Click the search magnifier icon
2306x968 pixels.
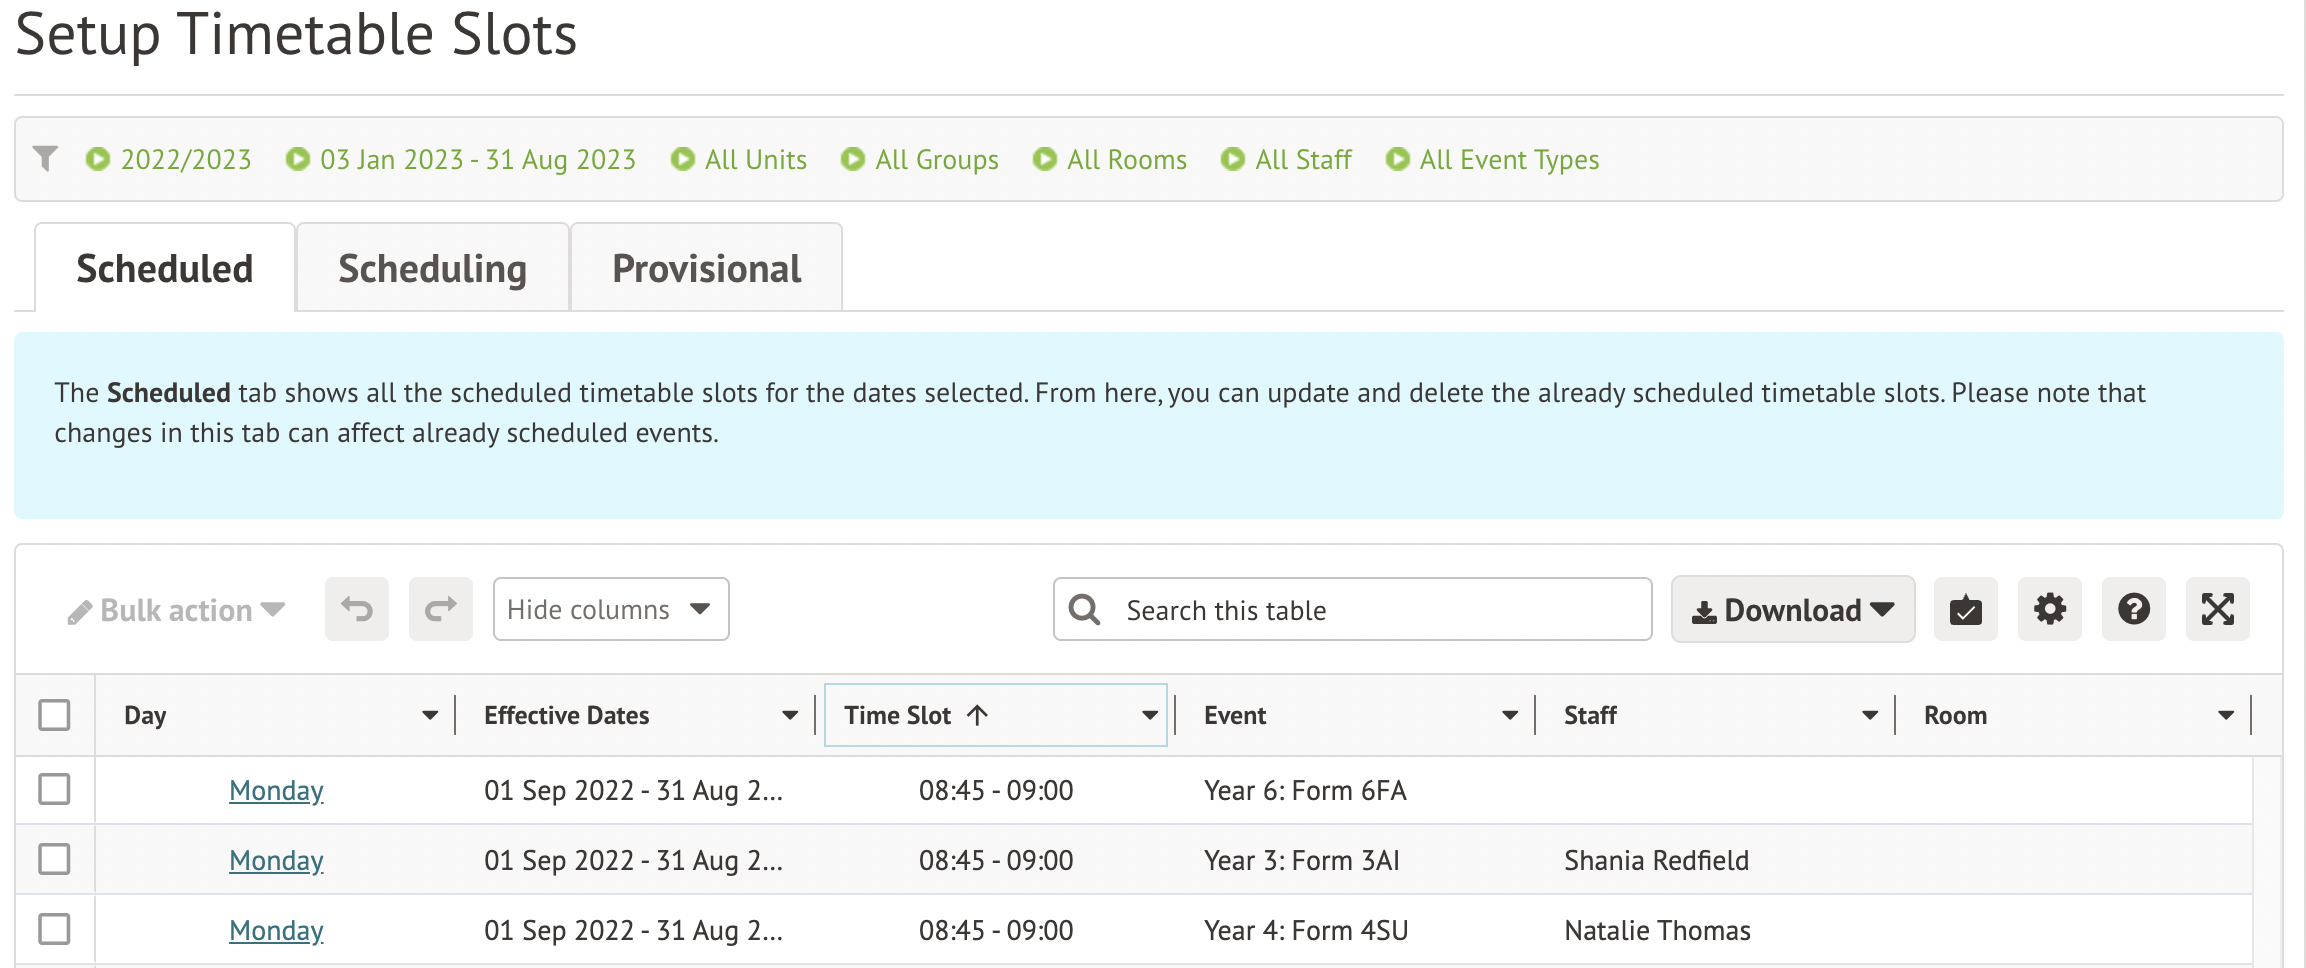(x=1084, y=609)
